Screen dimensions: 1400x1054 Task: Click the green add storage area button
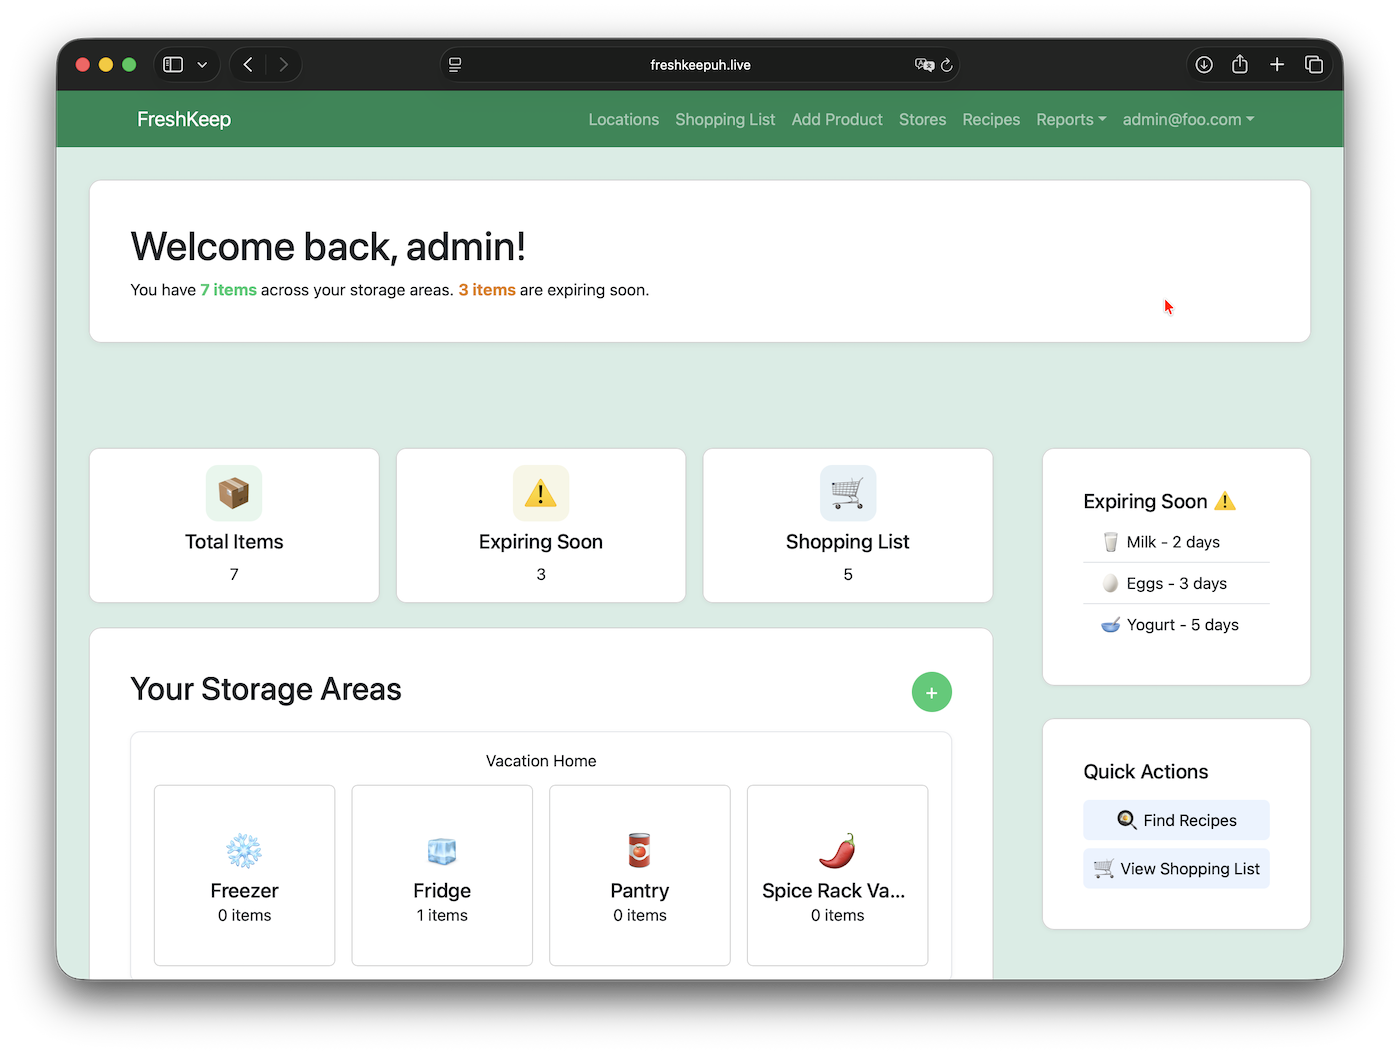tap(931, 692)
